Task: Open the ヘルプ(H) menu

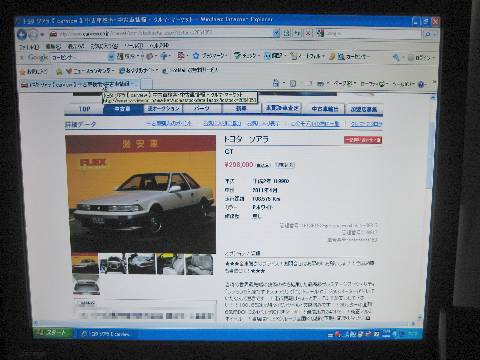Action: pos(159,45)
